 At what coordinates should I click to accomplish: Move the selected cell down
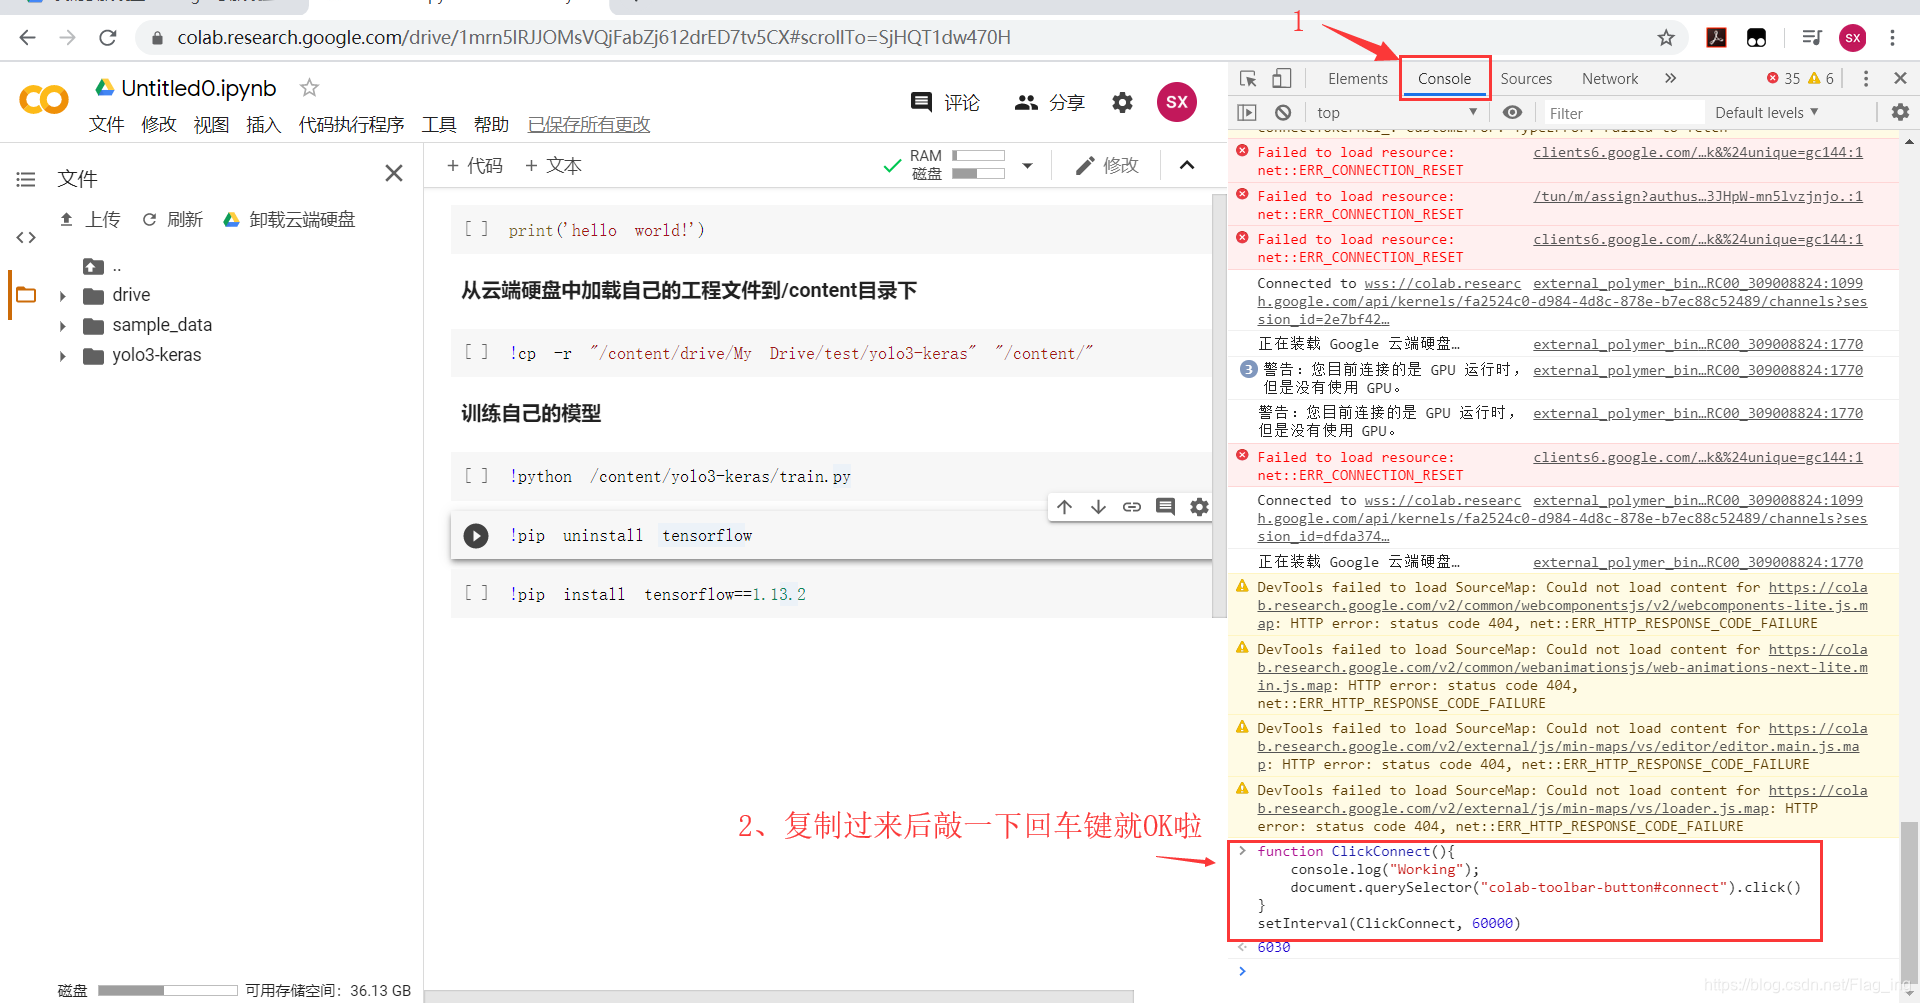coord(1098,507)
